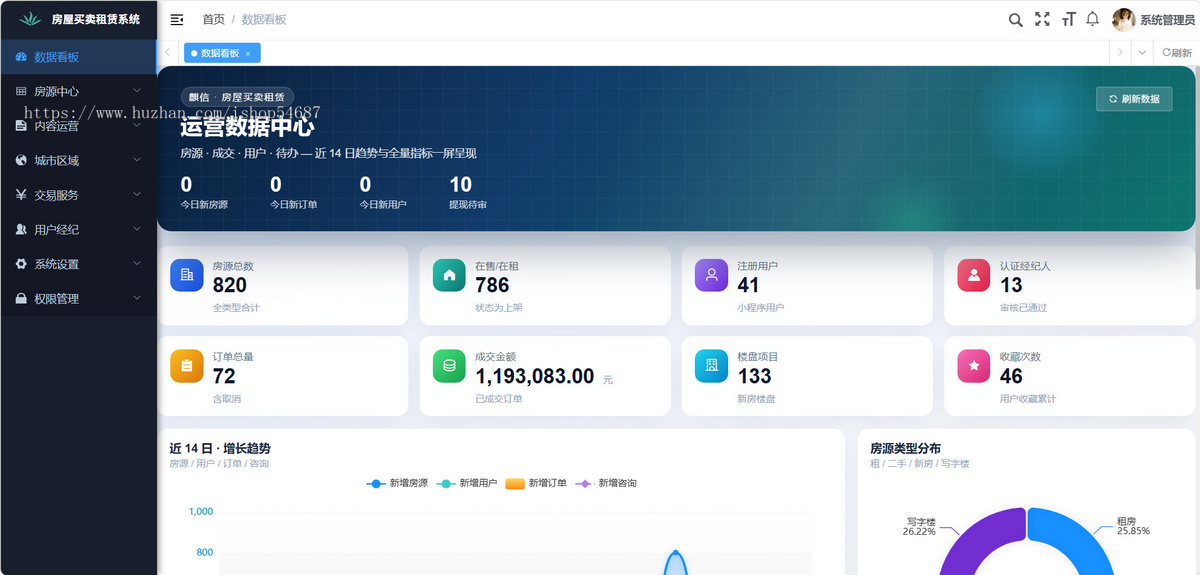Click the chart peak point near 800
The height and width of the screenshot is (575, 1200).
coord(675,552)
